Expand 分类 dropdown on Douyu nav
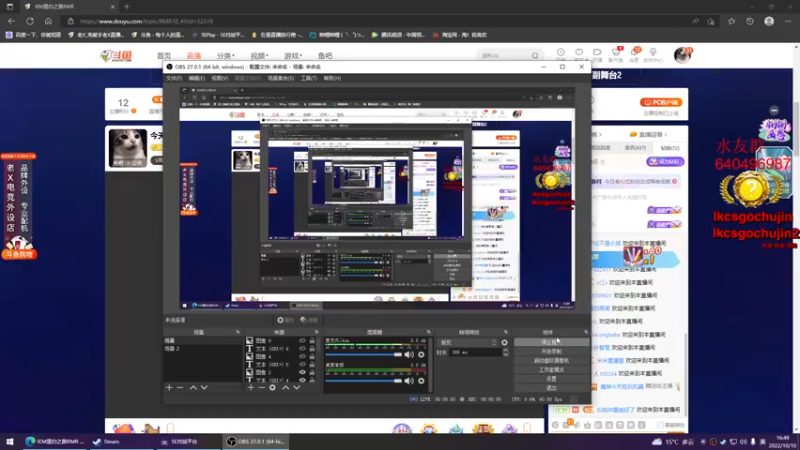The image size is (800, 450). click(226, 56)
